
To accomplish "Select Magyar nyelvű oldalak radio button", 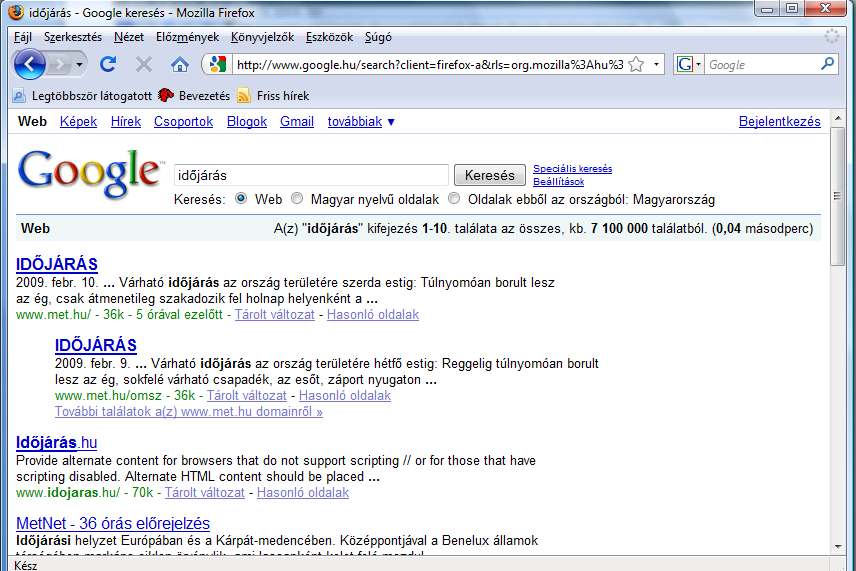I will point(296,199).
